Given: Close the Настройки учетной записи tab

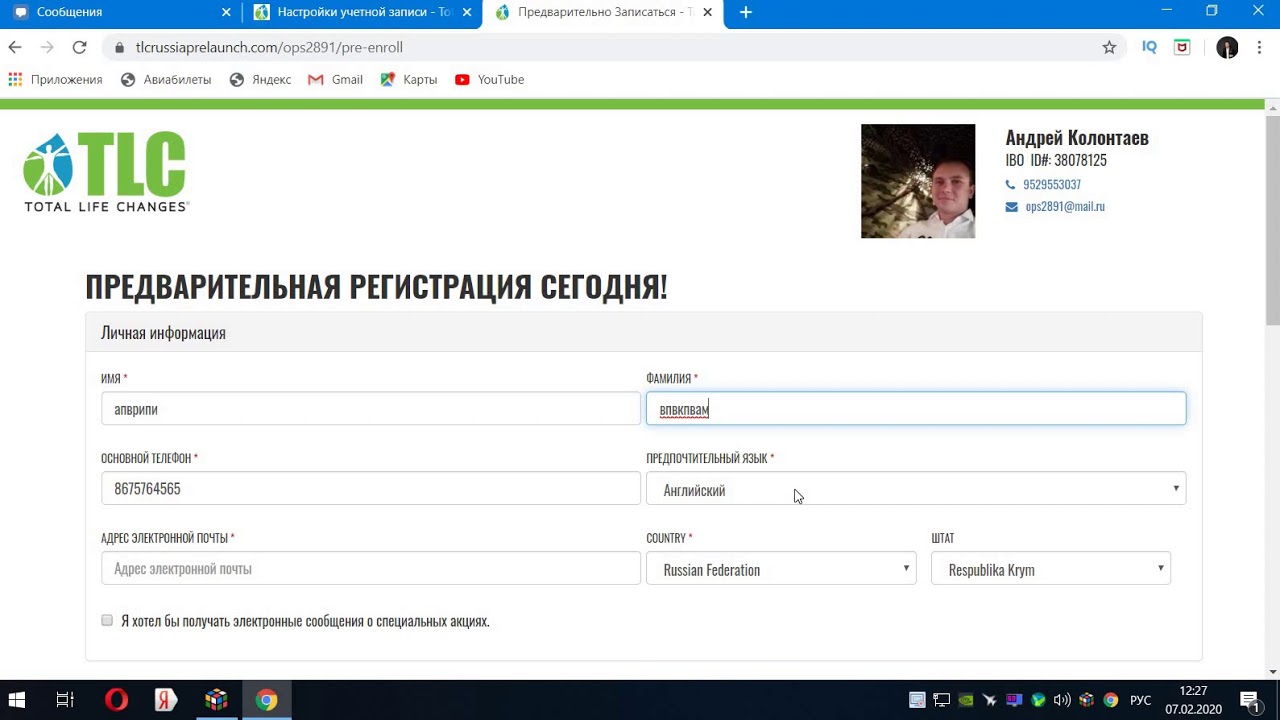Looking at the screenshot, I should 467,12.
